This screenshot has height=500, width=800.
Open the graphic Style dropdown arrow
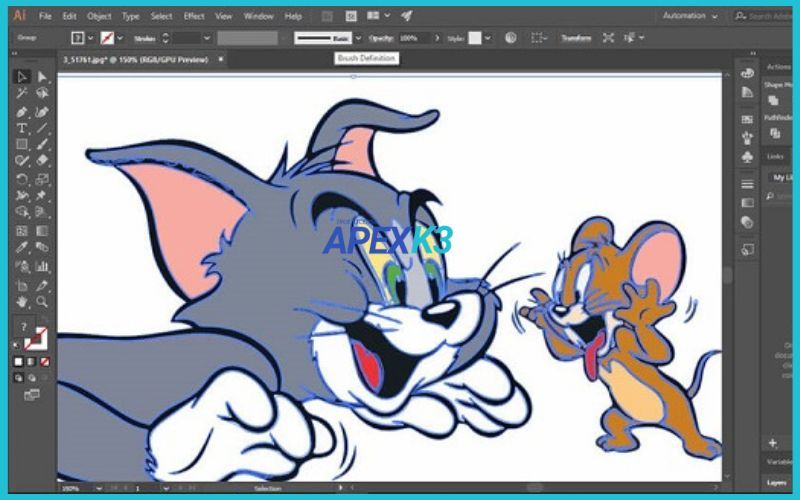488,38
